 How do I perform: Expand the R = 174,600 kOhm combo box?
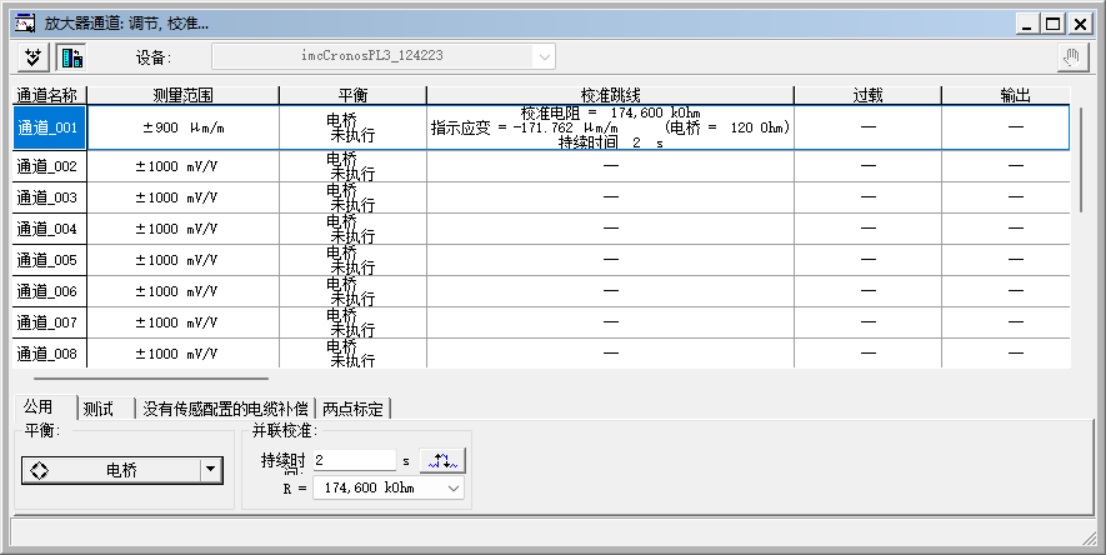click(x=455, y=487)
